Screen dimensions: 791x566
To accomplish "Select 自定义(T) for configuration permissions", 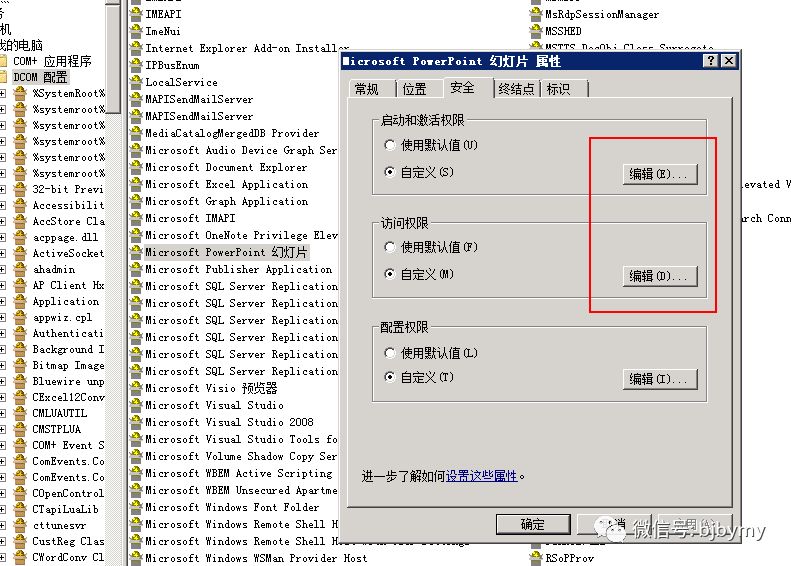I will tap(389, 377).
